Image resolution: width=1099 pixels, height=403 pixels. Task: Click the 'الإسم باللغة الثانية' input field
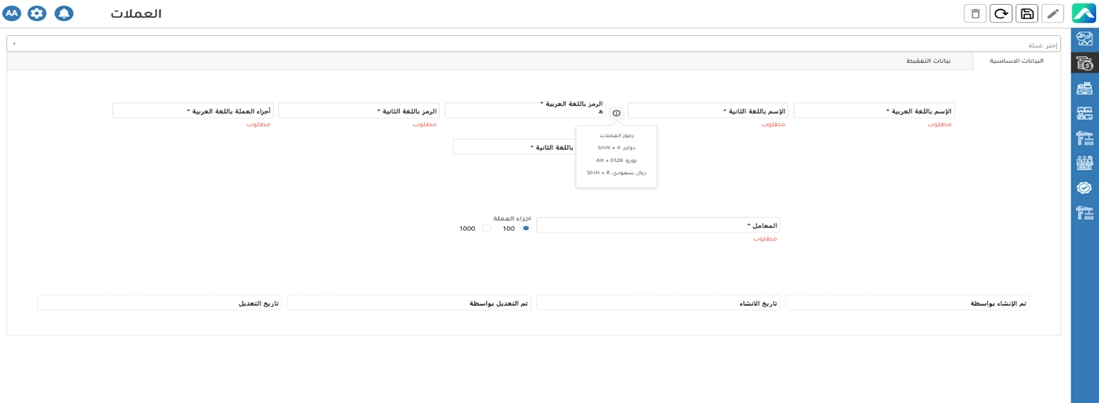pyautogui.click(x=706, y=111)
